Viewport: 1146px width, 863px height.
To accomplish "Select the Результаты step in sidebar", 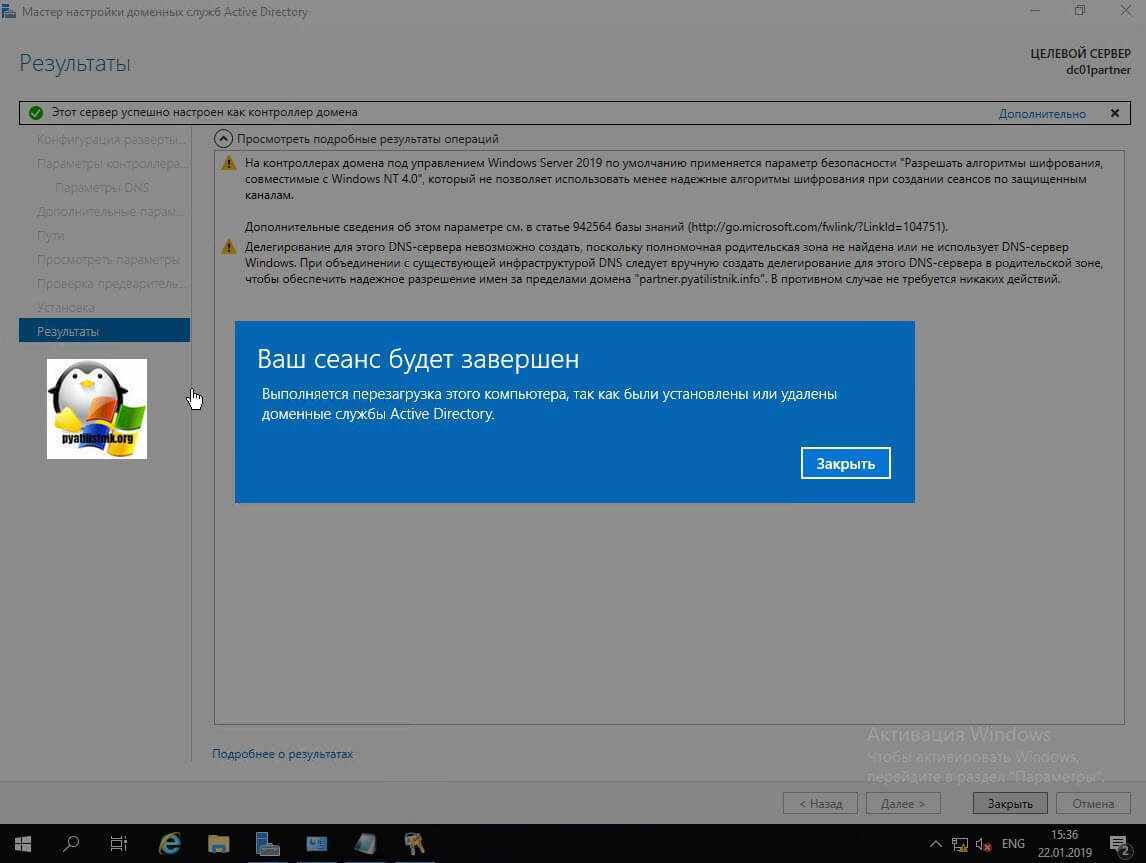I will [105, 331].
